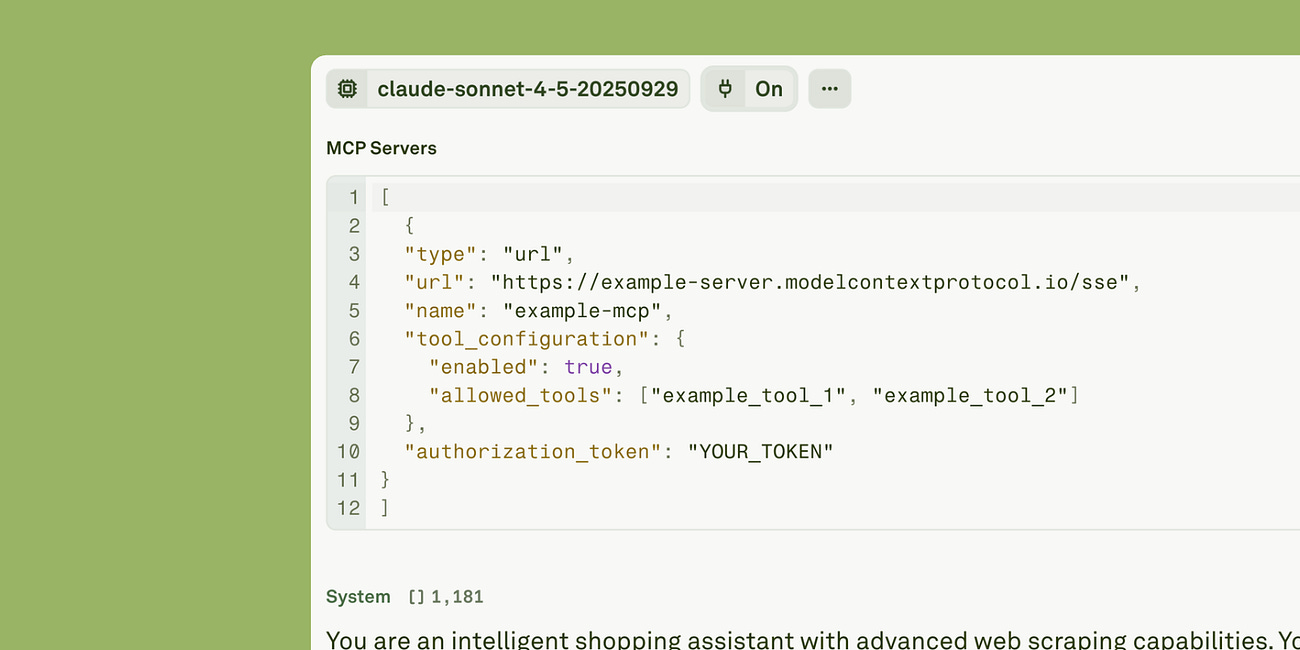Click the true value after "enabled"

tap(588, 367)
